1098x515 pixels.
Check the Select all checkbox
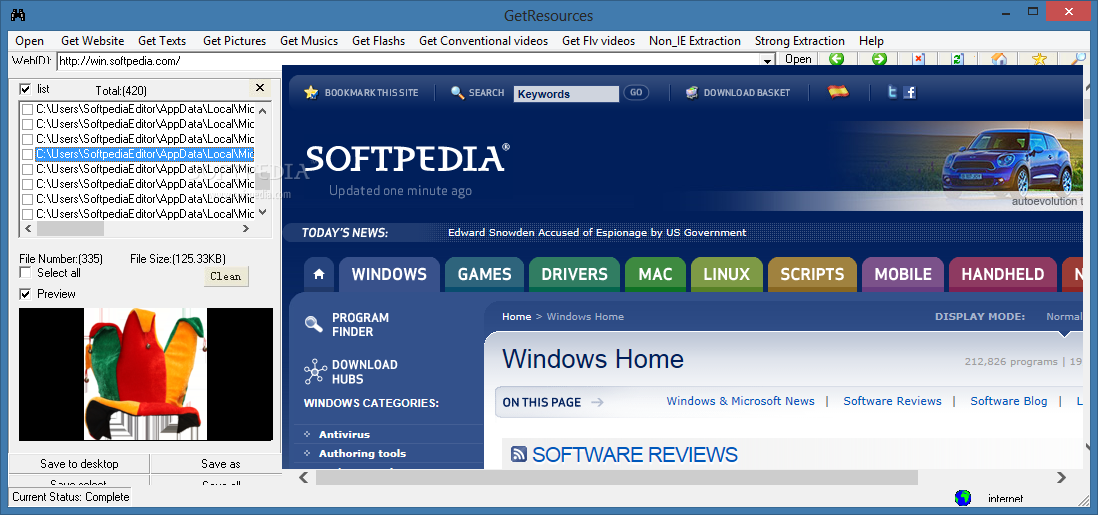click(25, 273)
